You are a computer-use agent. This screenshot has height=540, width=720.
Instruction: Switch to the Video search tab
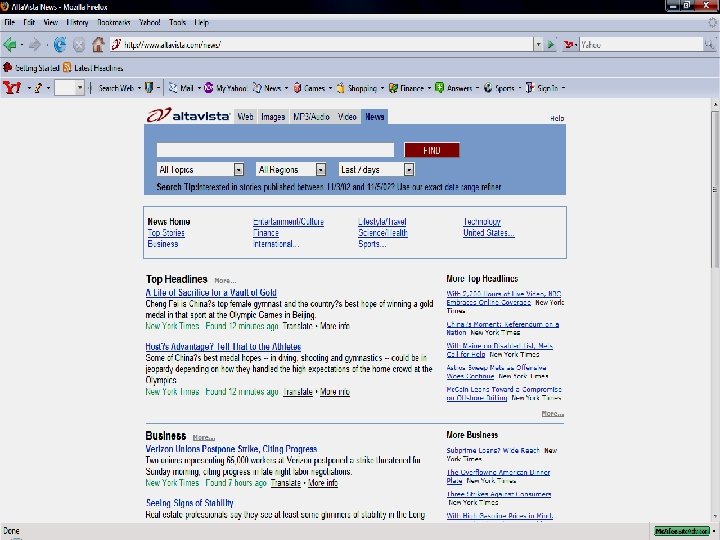click(347, 117)
